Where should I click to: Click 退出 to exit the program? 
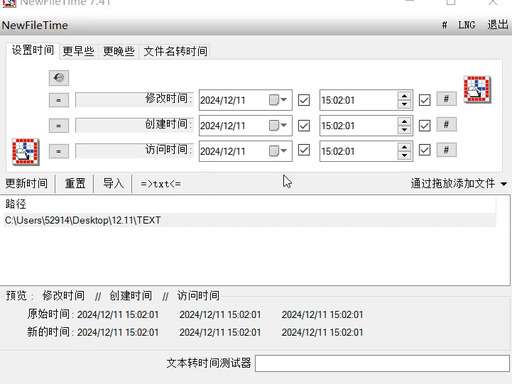click(x=498, y=25)
